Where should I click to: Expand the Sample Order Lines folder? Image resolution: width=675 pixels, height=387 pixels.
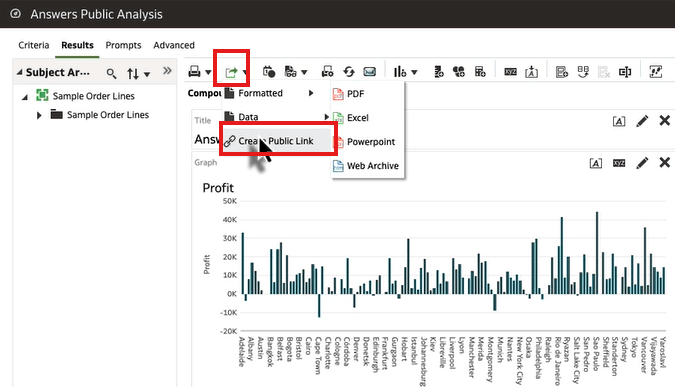[x=39, y=115]
